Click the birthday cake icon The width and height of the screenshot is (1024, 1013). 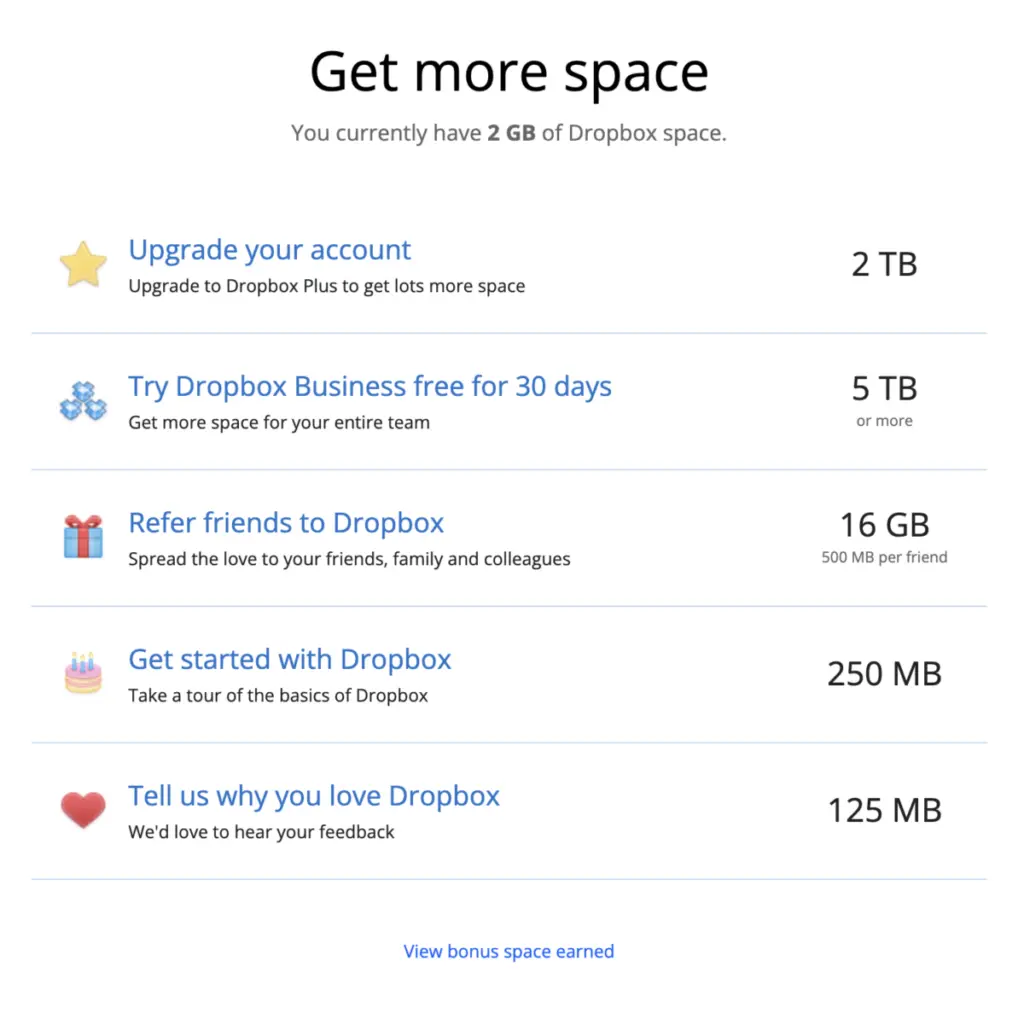point(83,673)
